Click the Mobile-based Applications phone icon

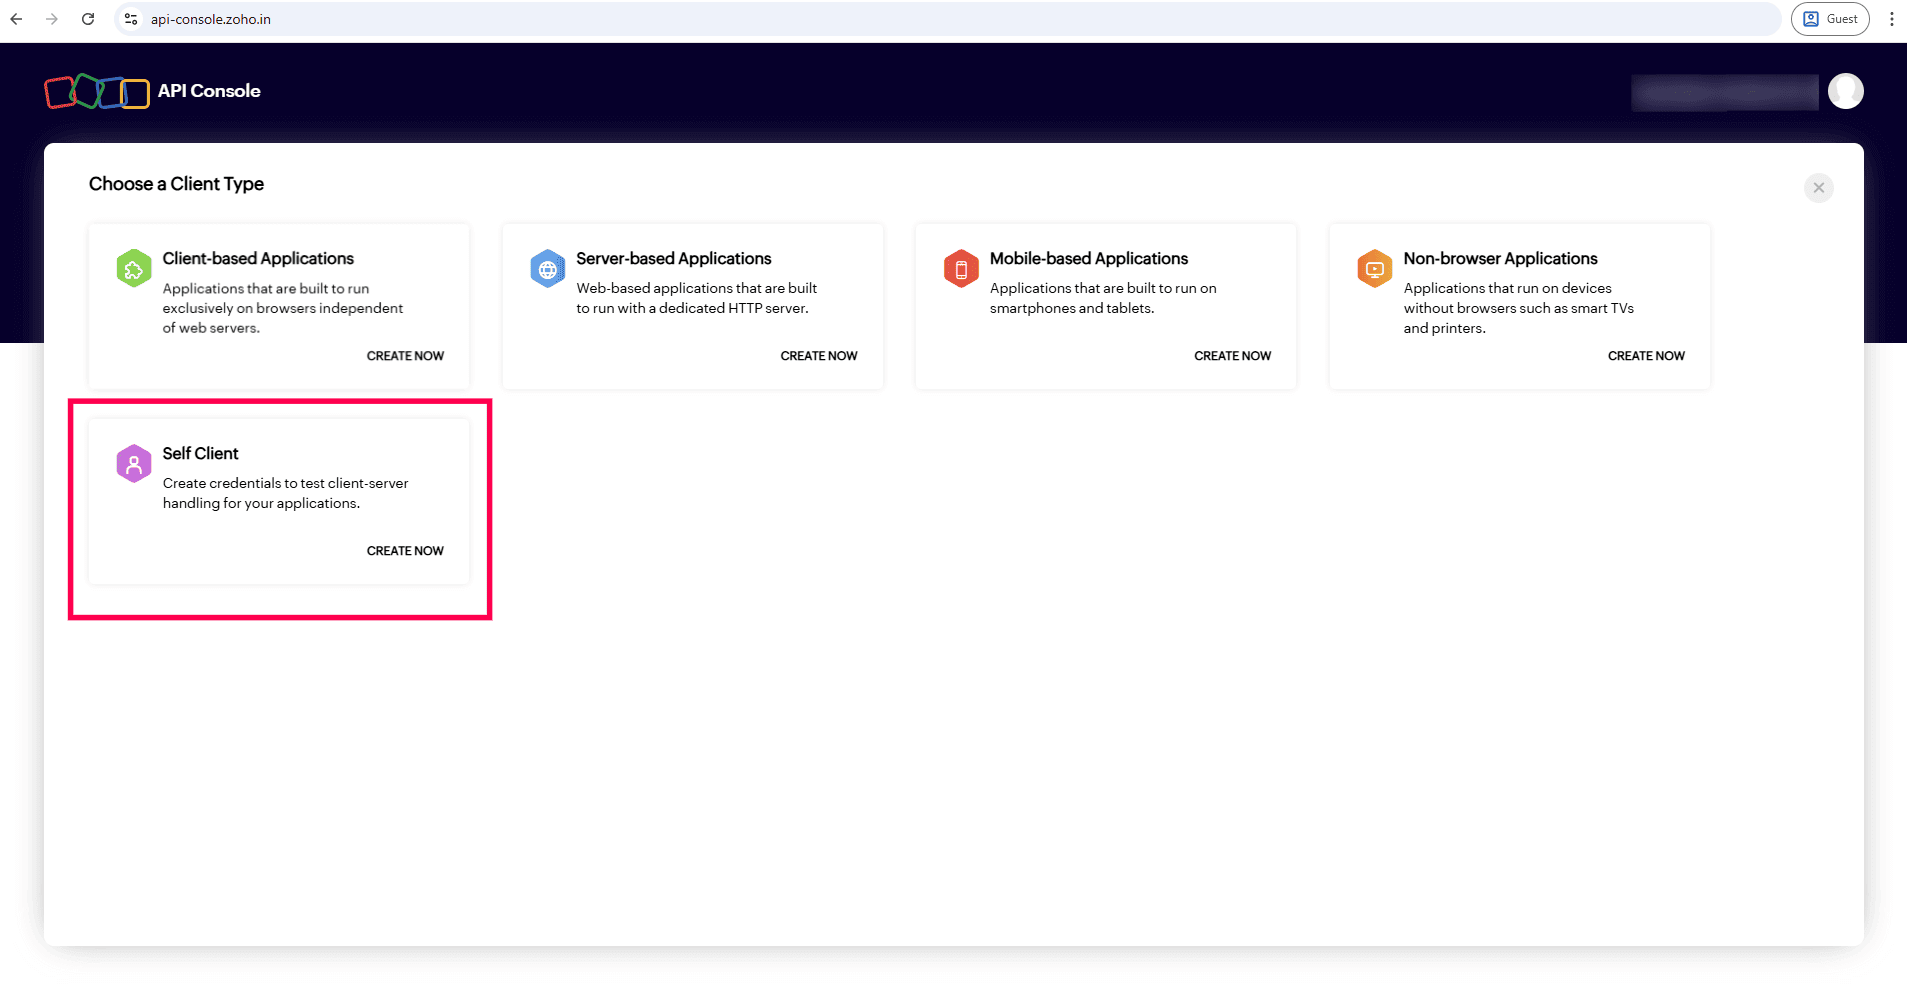click(x=960, y=268)
